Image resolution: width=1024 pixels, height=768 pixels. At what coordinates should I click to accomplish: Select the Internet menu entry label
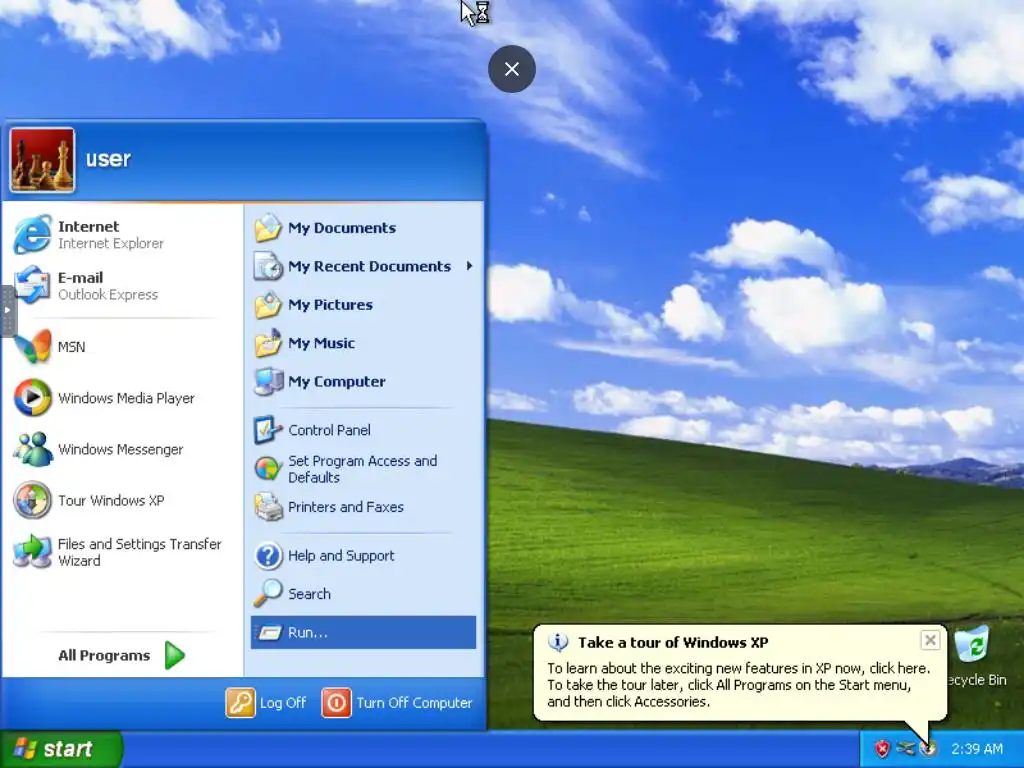88,227
